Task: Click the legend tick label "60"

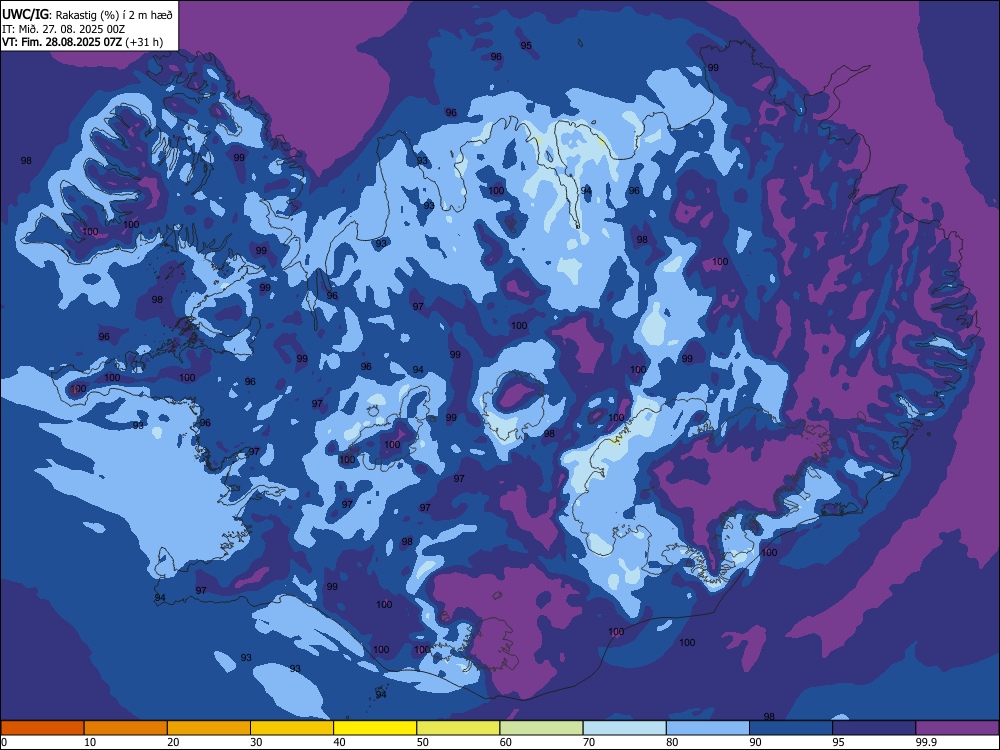Action: click(506, 742)
